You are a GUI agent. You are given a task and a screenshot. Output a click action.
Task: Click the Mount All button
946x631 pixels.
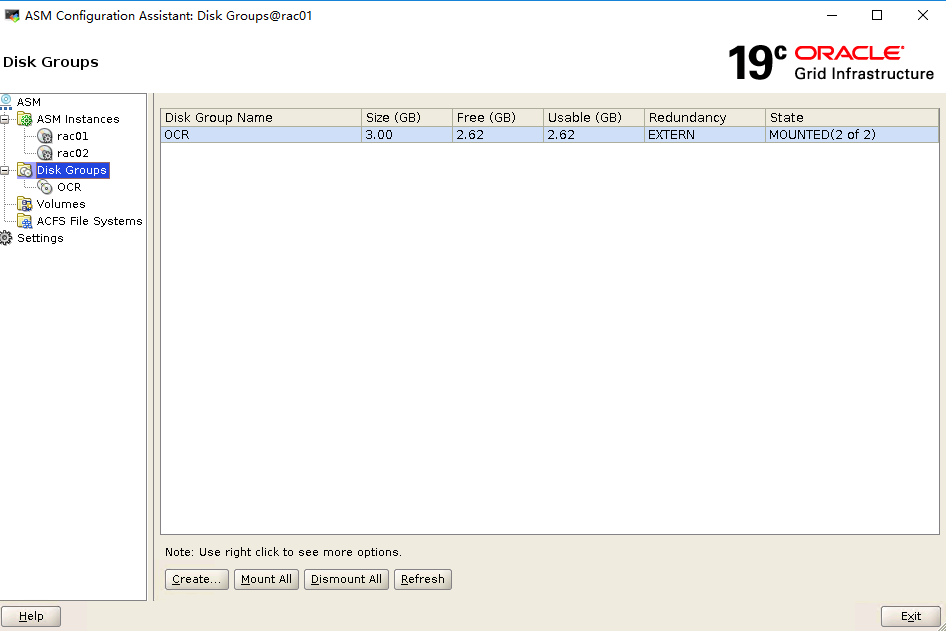tap(266, 579)
